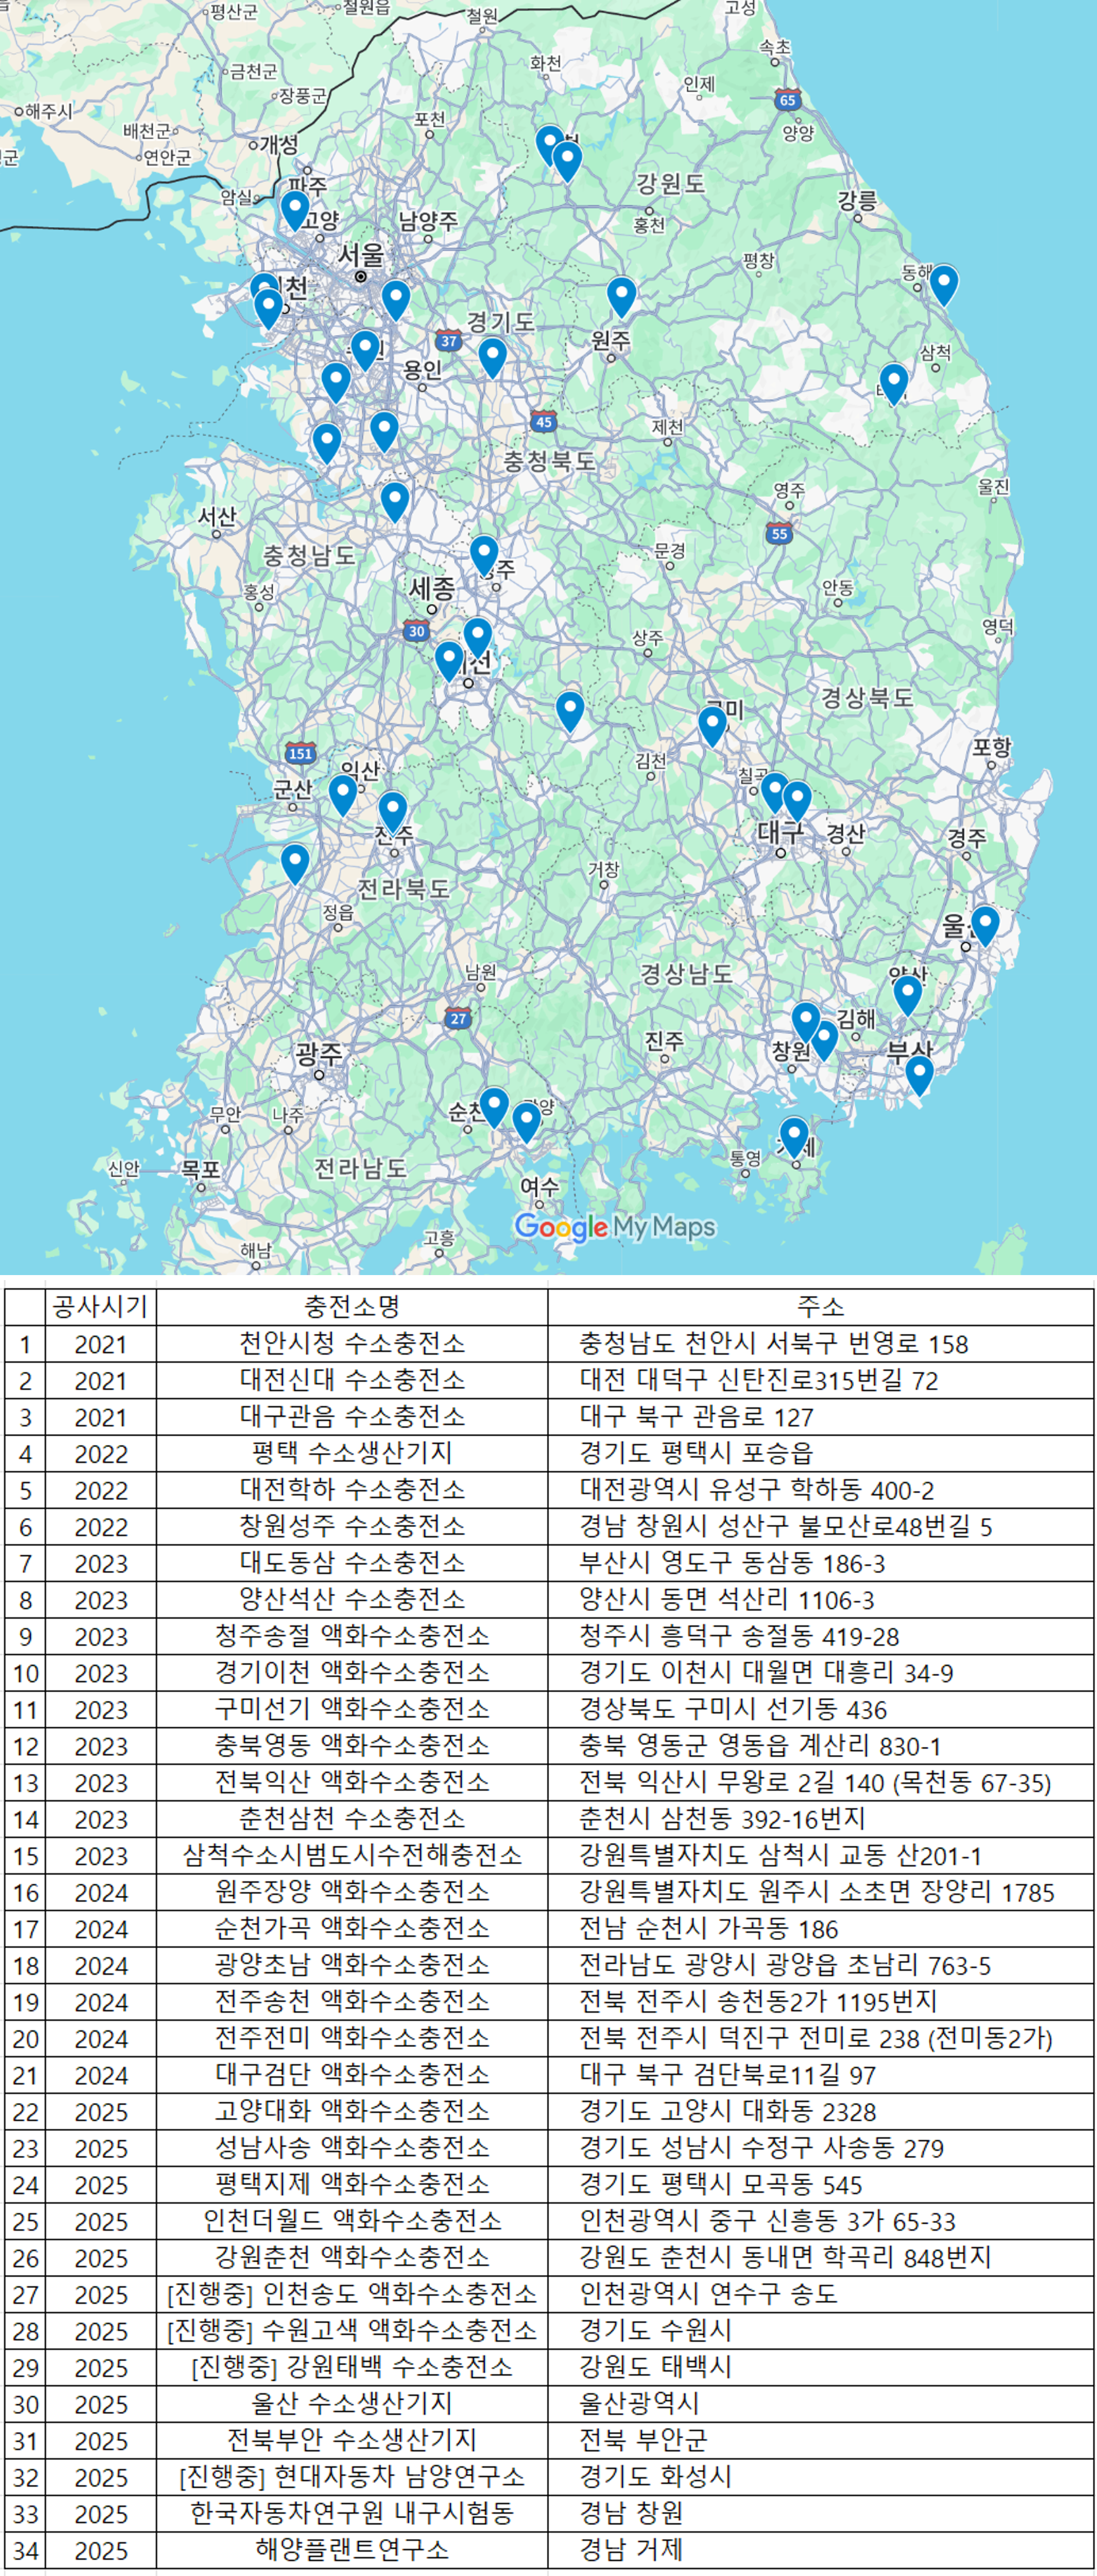Select the map pin below 익산 label
This screenshot has height=2576, width=1097.
343,796
